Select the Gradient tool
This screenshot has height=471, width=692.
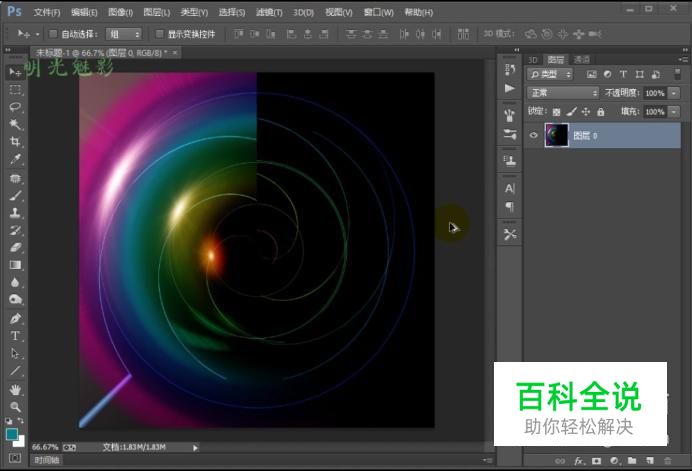[16, 265]
